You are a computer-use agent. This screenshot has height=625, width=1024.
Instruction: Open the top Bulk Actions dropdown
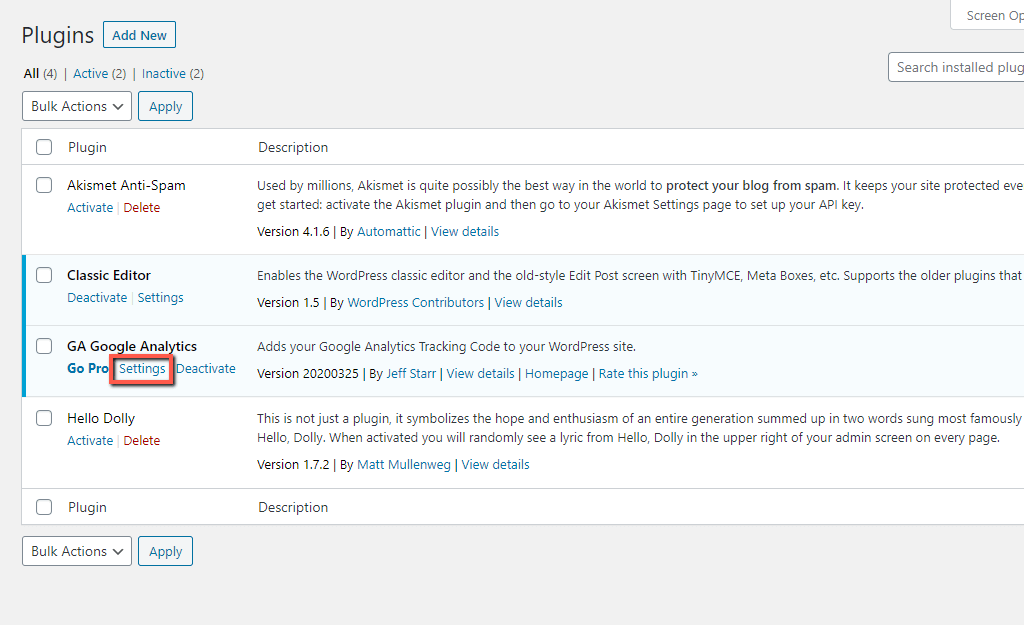tap(77, 106)
